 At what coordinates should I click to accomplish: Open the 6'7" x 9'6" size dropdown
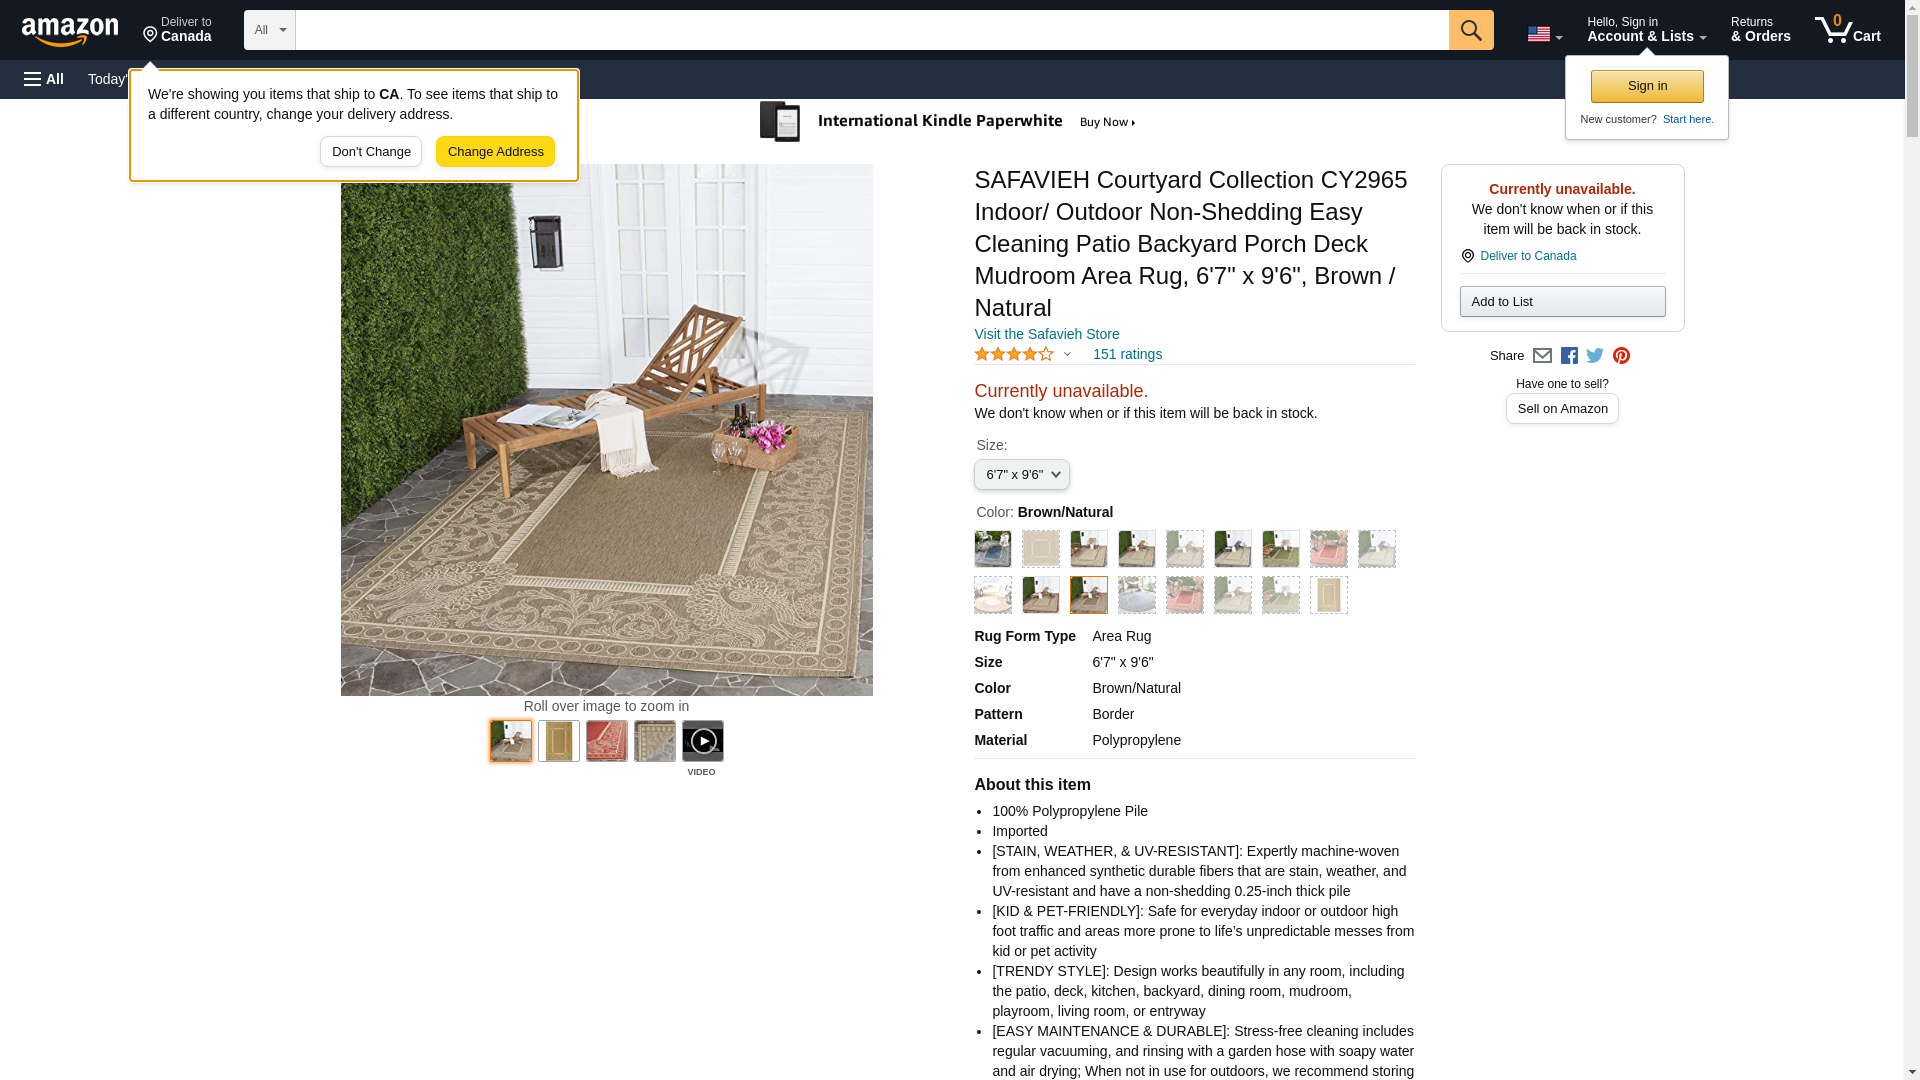(x=1021, y=475)
